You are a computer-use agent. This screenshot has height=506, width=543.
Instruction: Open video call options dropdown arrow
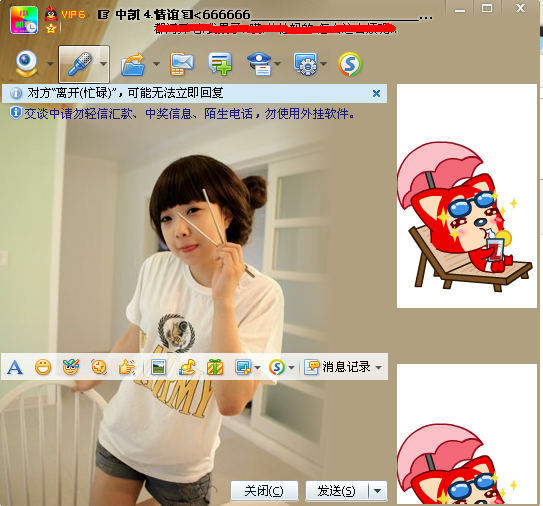click(x=50, y=64)
